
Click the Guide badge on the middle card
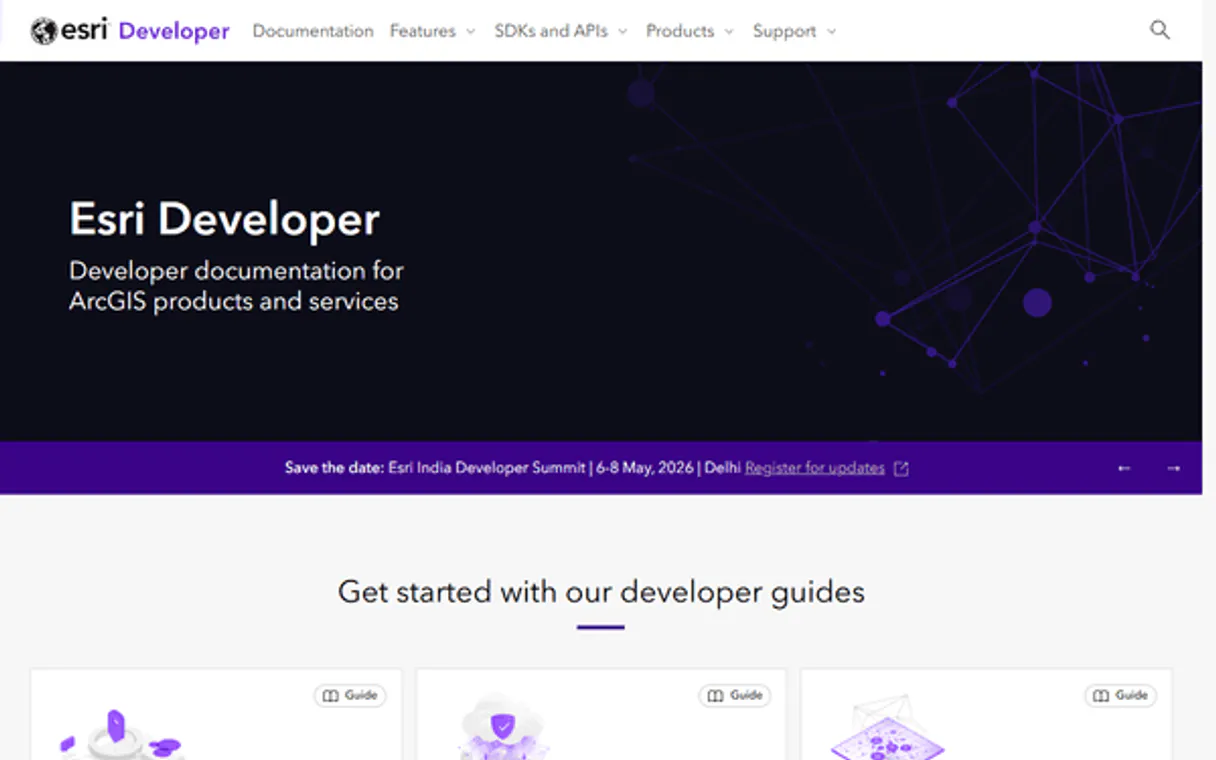click(735, 695)
